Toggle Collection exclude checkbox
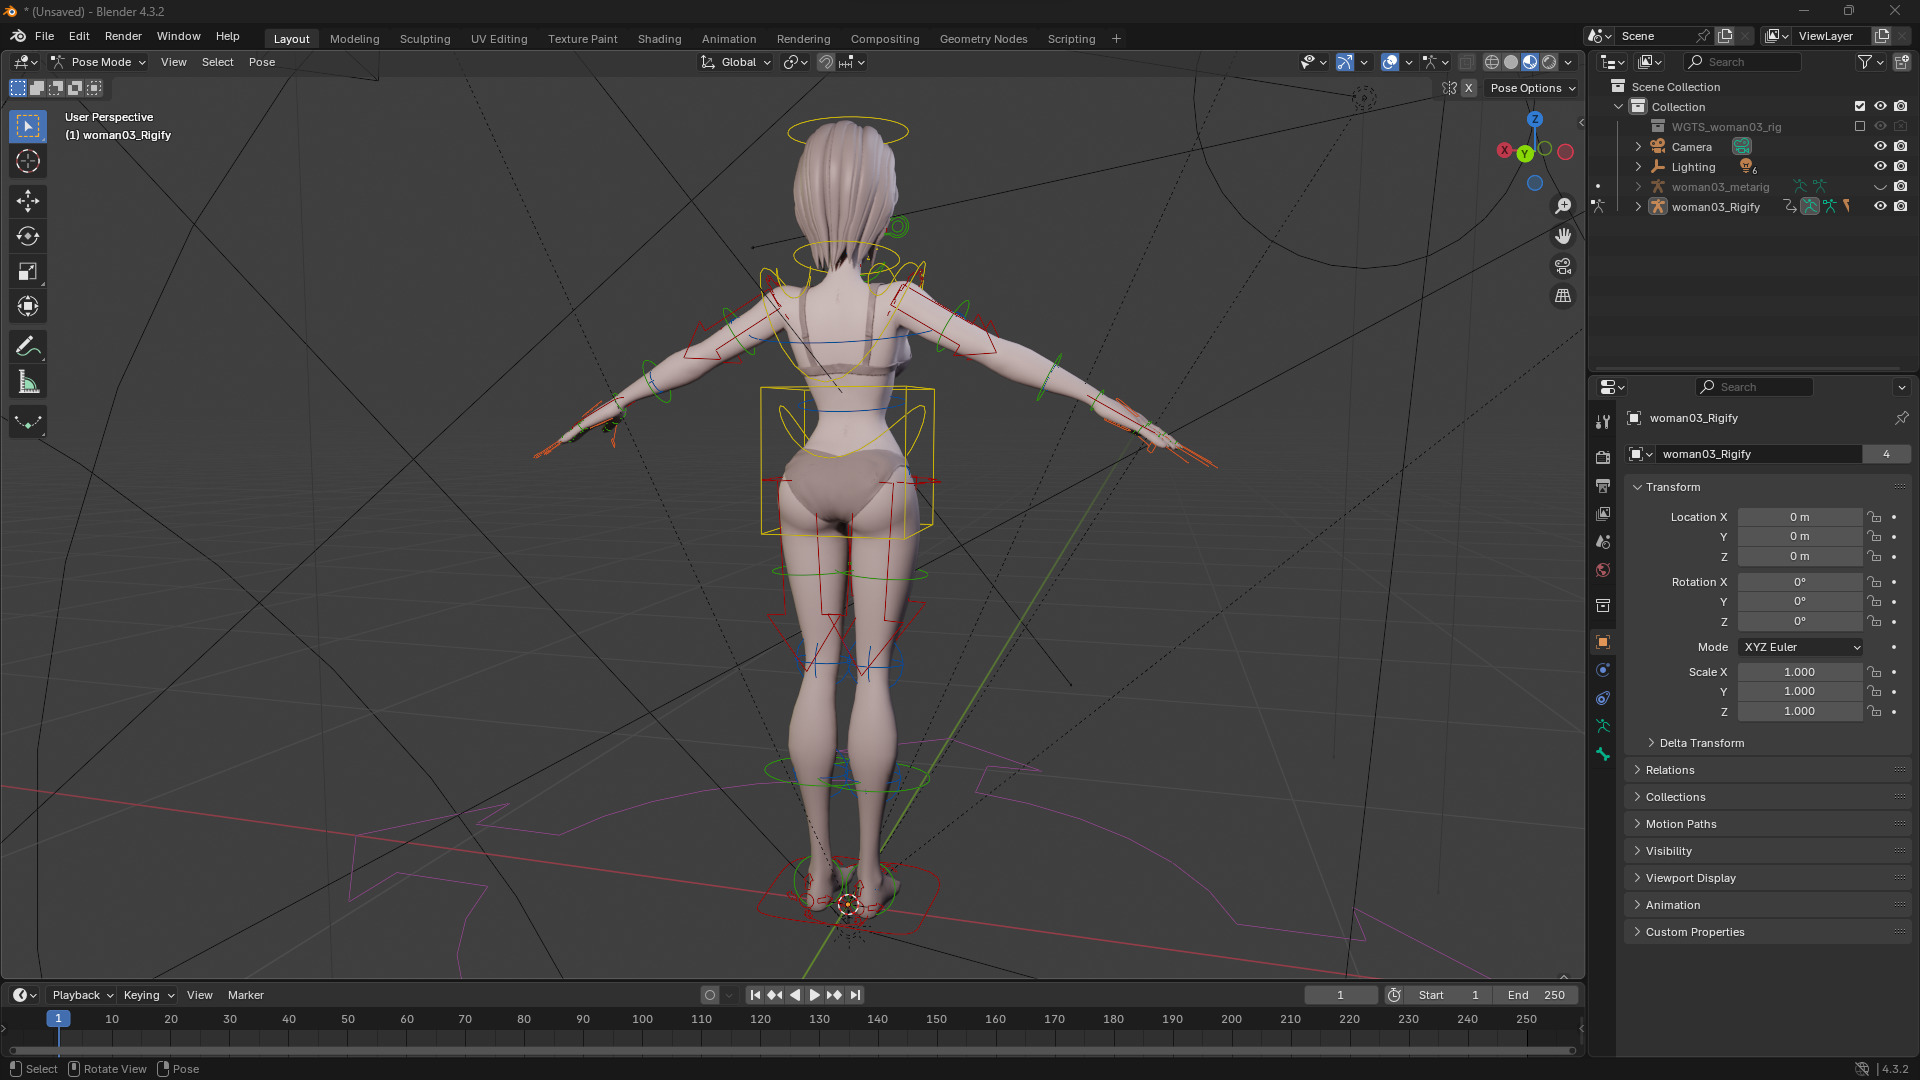1920x1080 pixels. pyautogui.click(x=1860, y=106)
